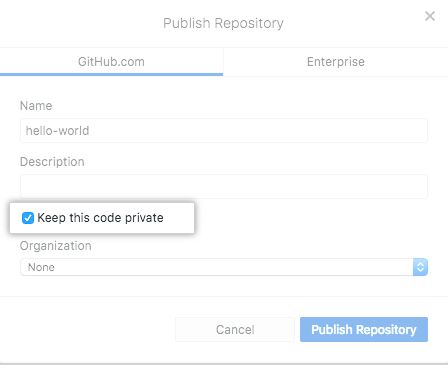This screenshot has width=448, height=365.
Task: Cancel publishing the repository
Action: coord(235,330)
